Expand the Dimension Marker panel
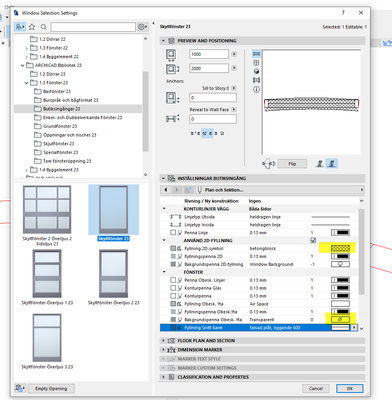The height and width of the screenshot is (400, 392). point(163,350)
